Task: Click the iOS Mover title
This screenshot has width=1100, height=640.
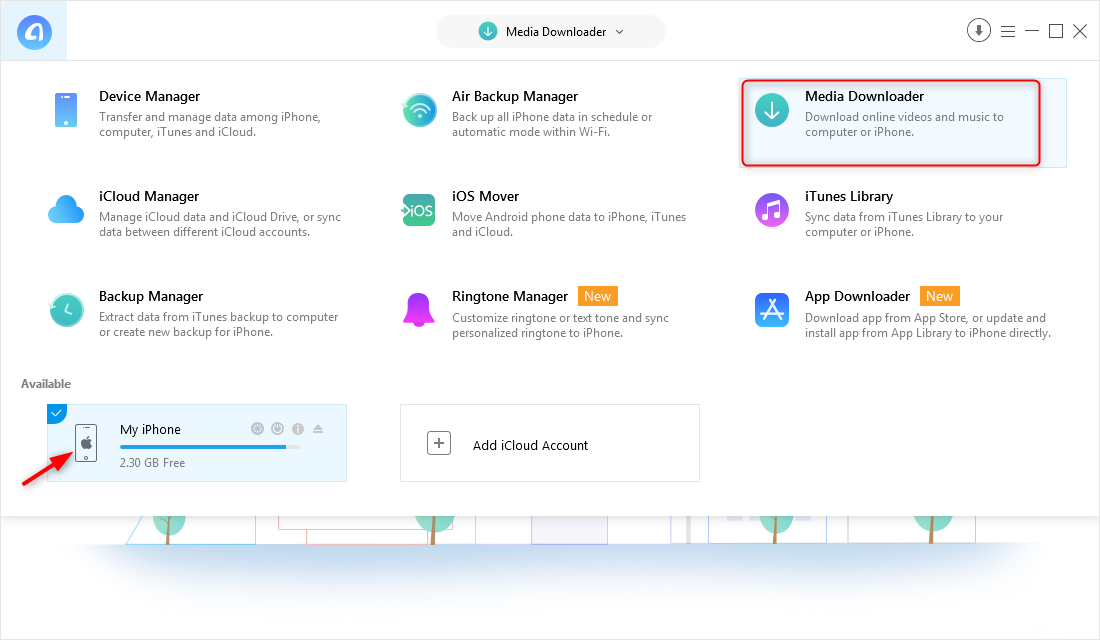Action: click(x=485, y=196)
